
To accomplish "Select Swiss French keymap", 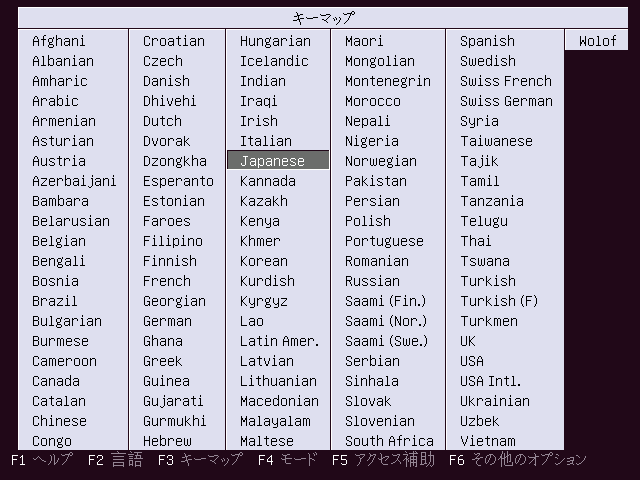I will click(506, 81).
